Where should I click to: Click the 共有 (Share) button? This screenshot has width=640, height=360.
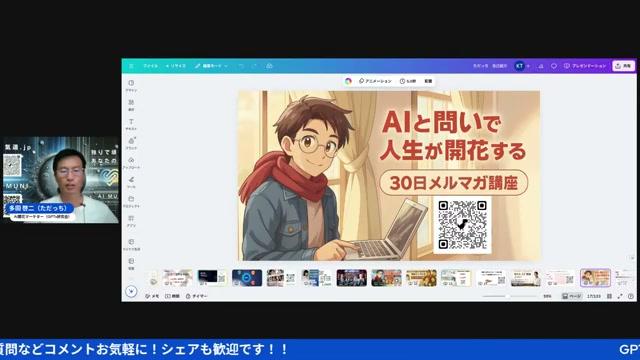(623, 66)
